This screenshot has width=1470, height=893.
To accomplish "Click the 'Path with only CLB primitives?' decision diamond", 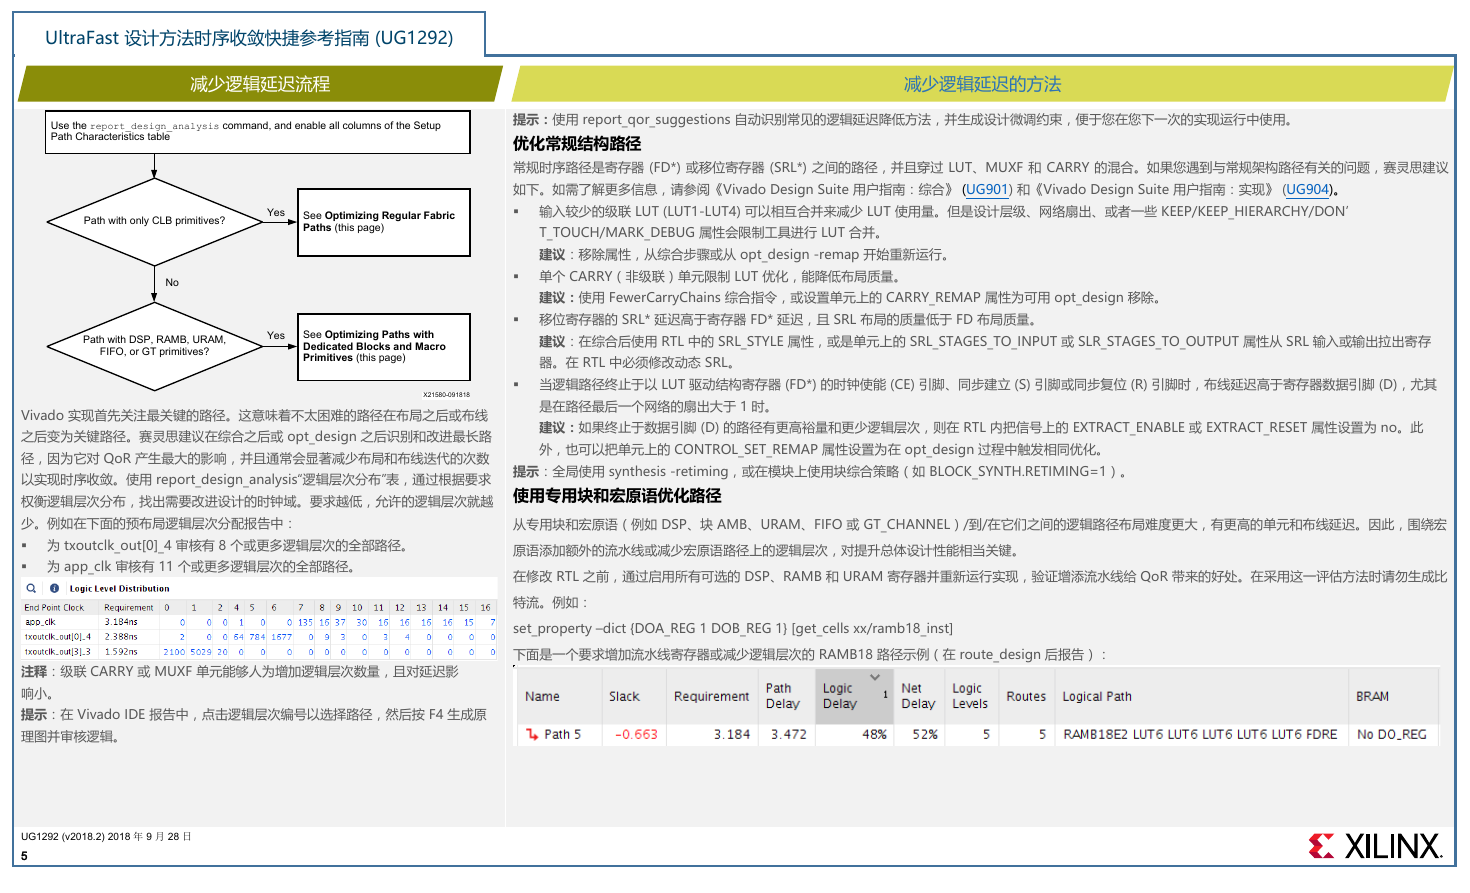I will pyautogui.click(x=154, y=221).
